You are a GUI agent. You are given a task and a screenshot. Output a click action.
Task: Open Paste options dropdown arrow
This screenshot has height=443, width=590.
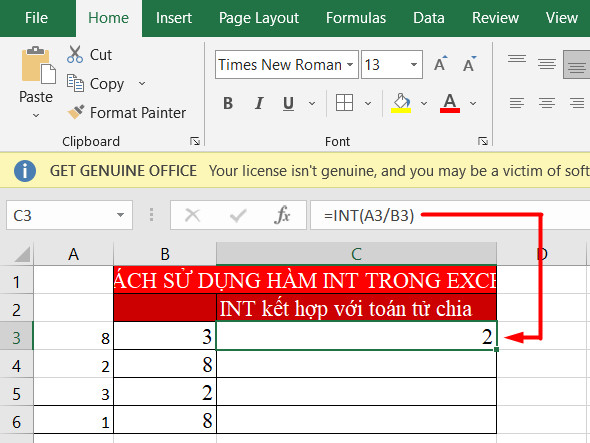click(x=36, y=115)
